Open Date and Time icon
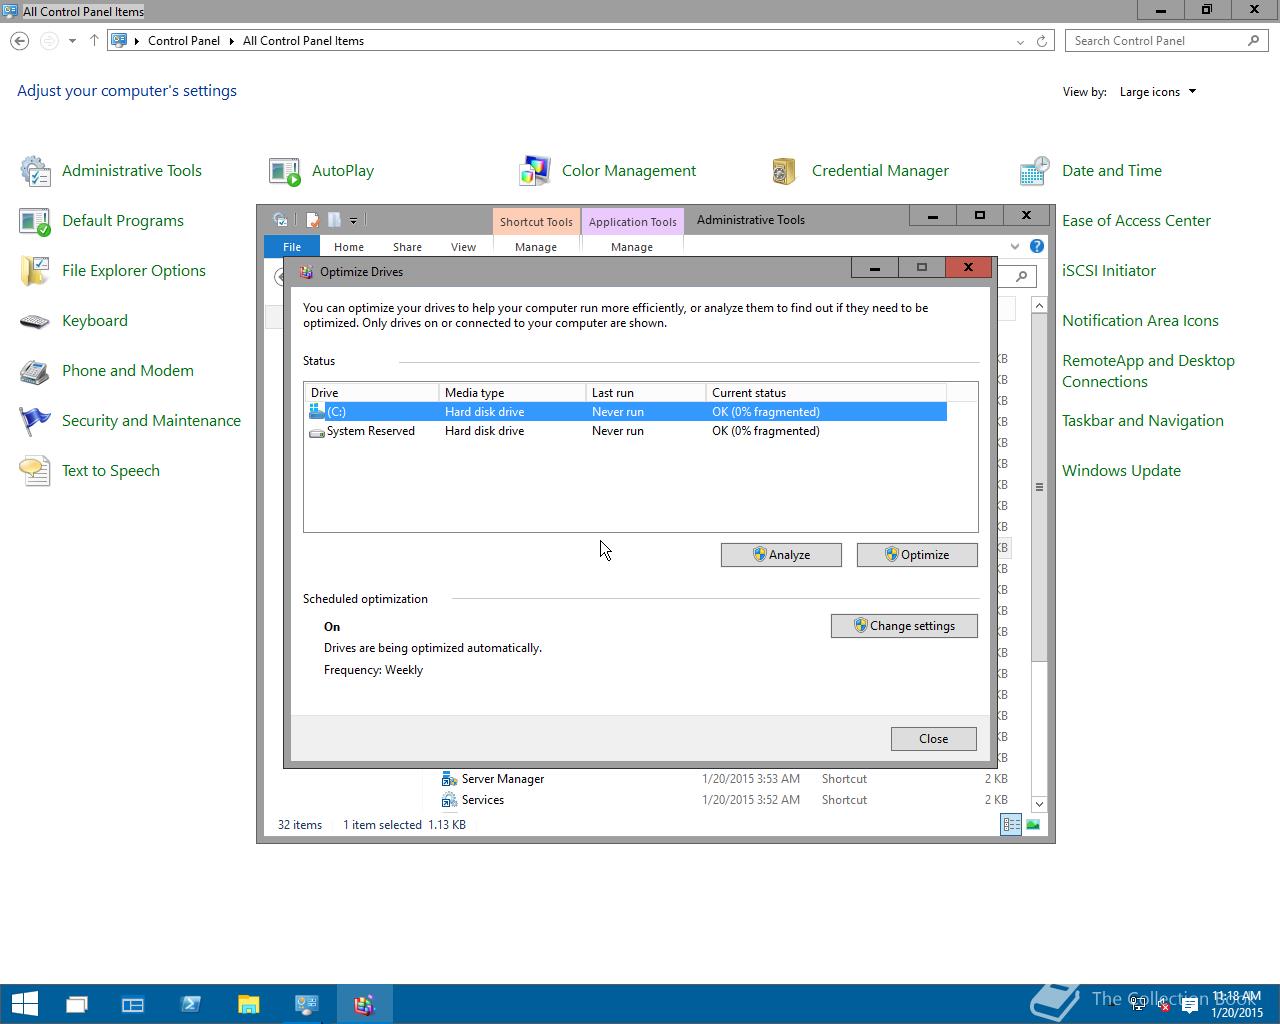This screenshot has height=1024, width=1280. tap(1035, 171)
